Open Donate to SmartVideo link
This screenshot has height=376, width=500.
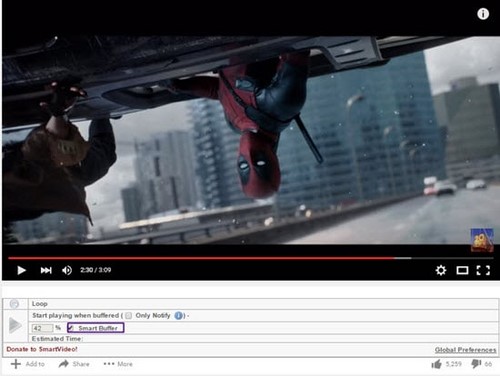click(x=42, y=349)
